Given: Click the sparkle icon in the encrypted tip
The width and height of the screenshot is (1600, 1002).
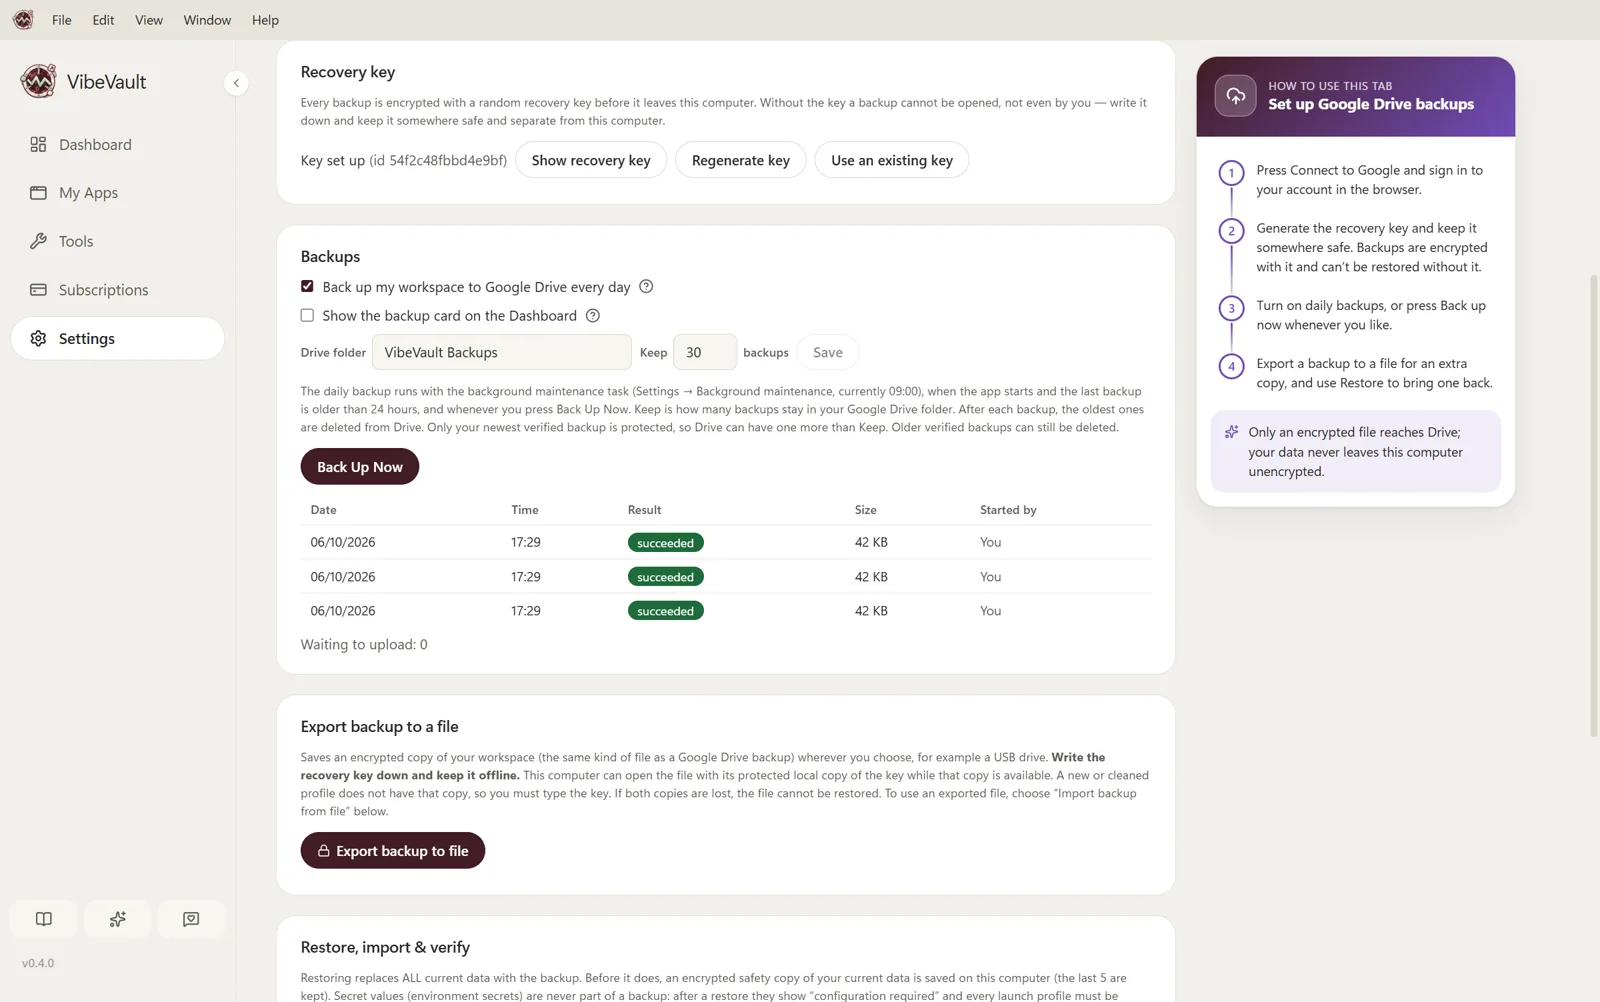Looking at the screenshot, I should (x=1232, y=432).
